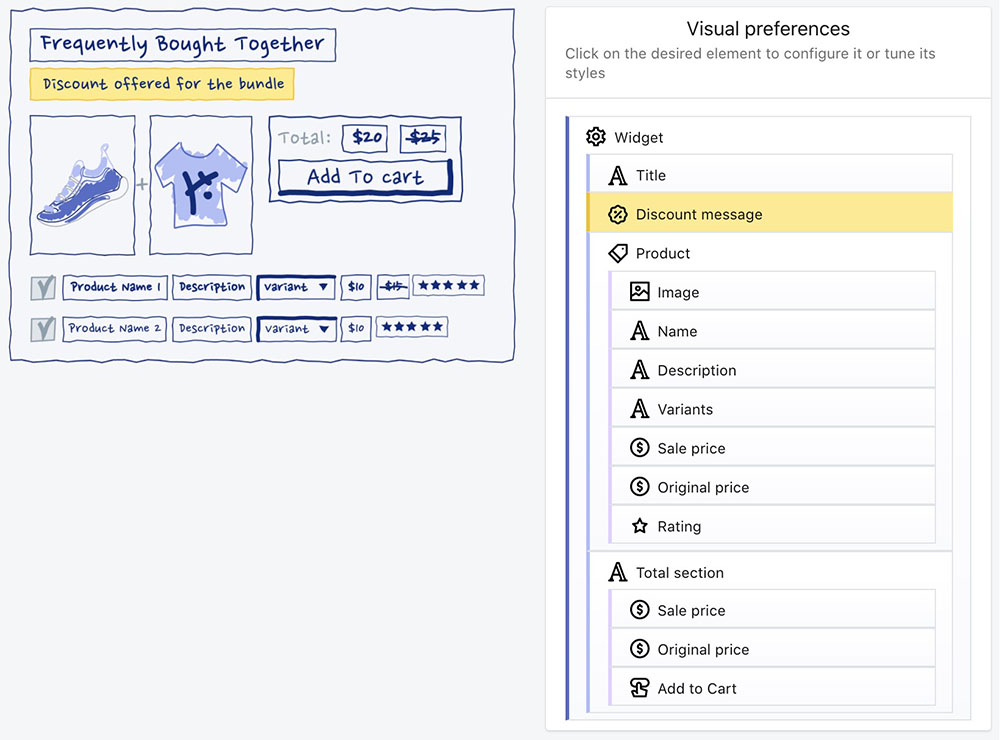Select the Variants item in Product list
The width and height of the screenshot is (1000, 740).
pyautogui.click(x=773, y=409)
